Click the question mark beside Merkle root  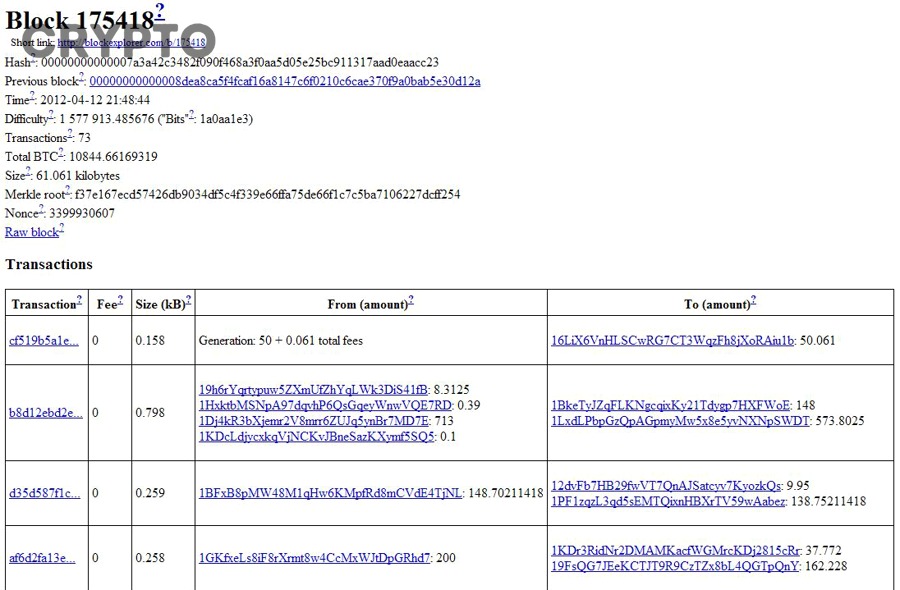67,190
